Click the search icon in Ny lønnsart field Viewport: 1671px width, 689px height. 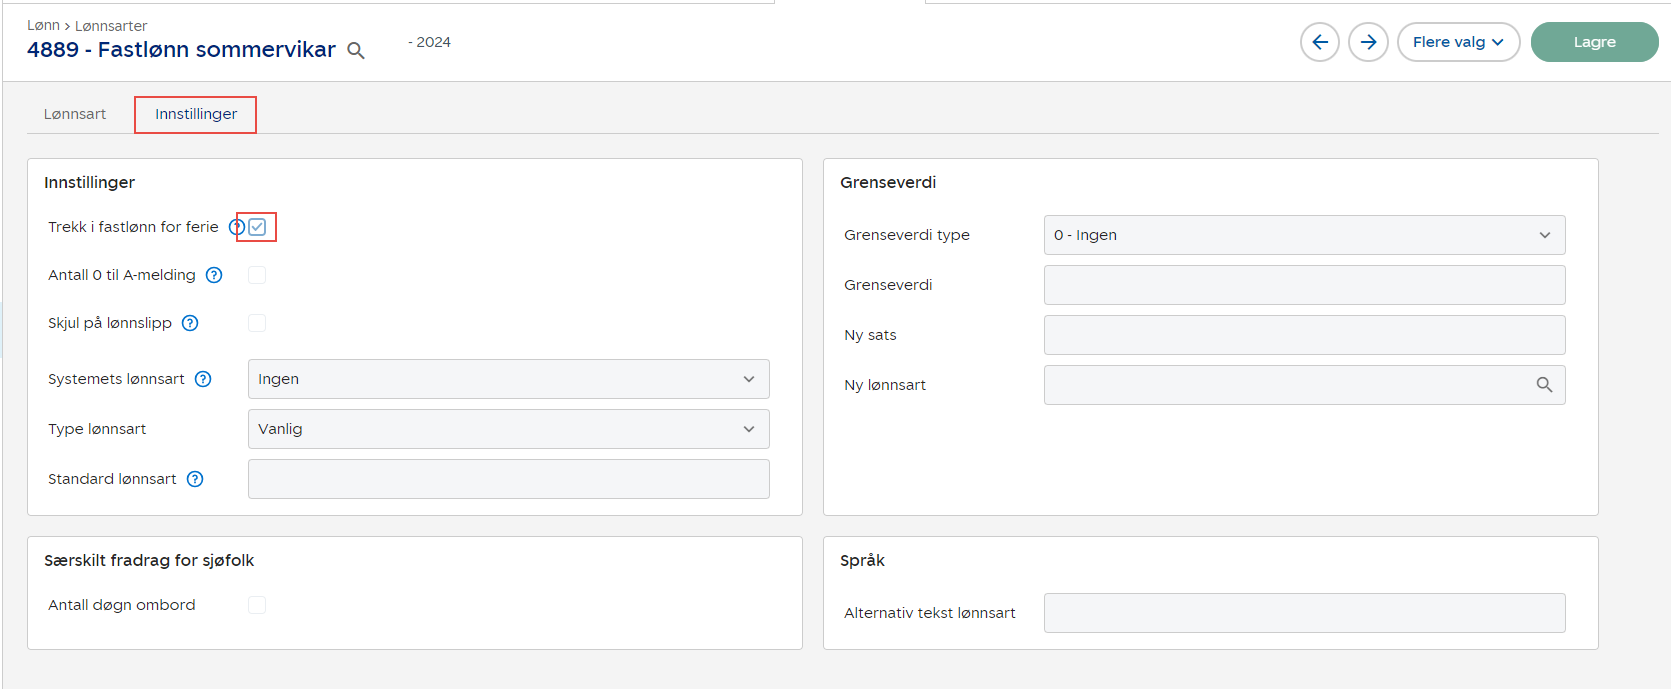1544,385
